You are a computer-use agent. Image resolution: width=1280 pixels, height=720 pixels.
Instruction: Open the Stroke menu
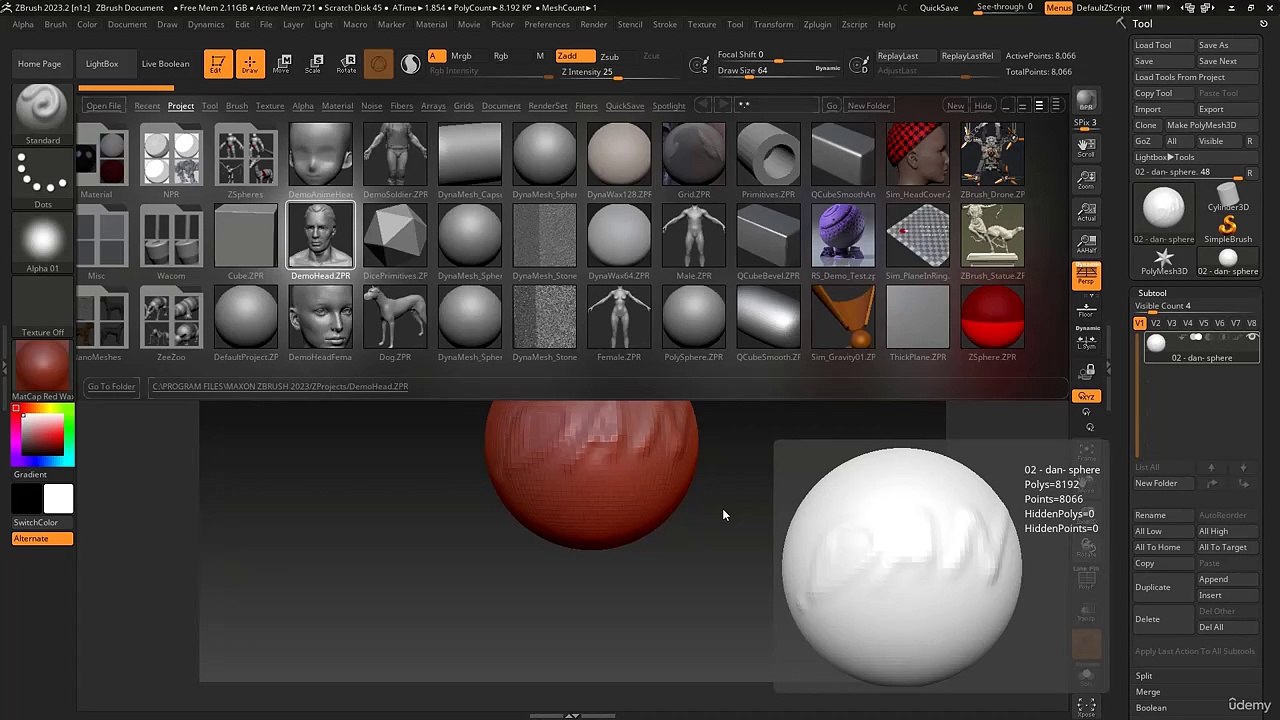coord(665,24)
